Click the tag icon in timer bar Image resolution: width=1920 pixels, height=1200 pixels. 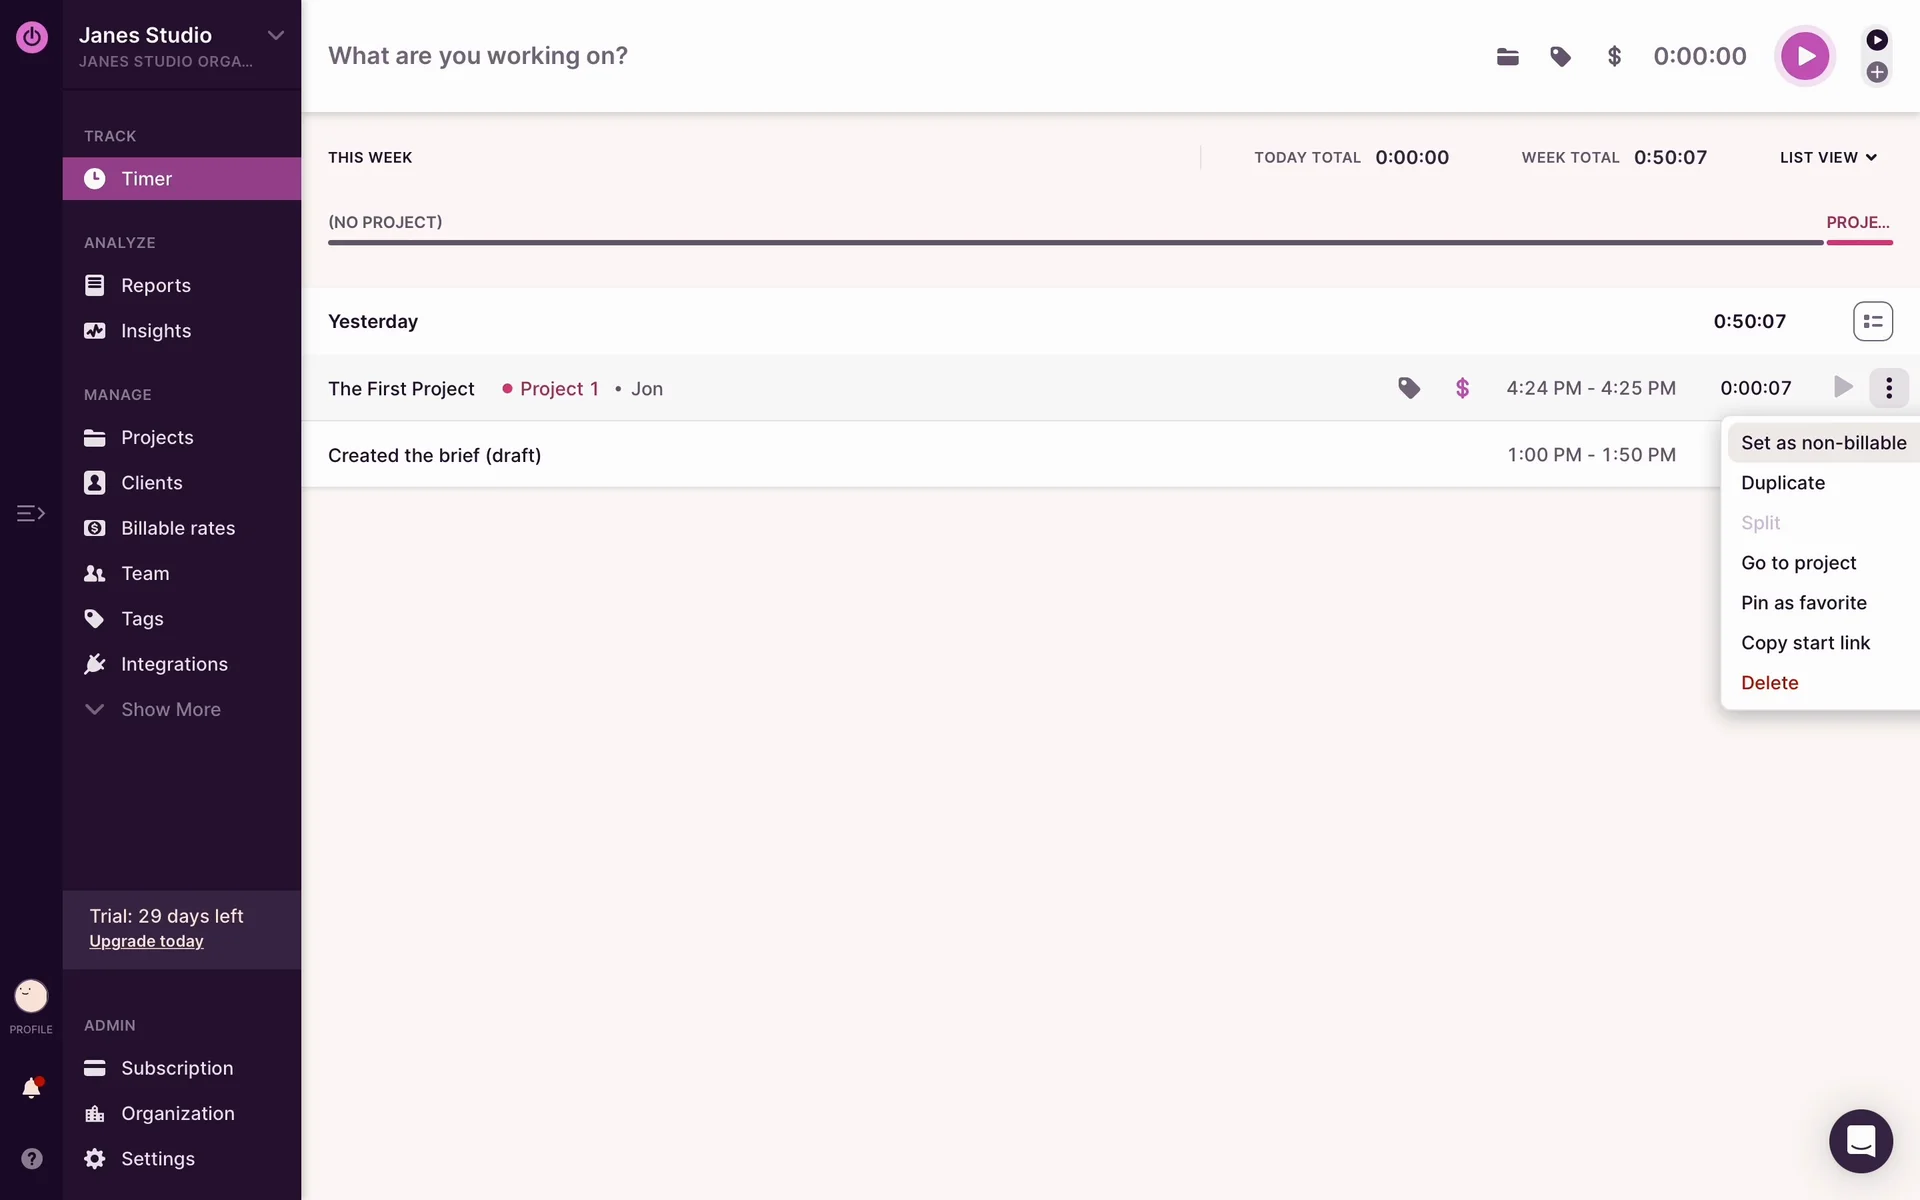click(x=1560, y=57)
